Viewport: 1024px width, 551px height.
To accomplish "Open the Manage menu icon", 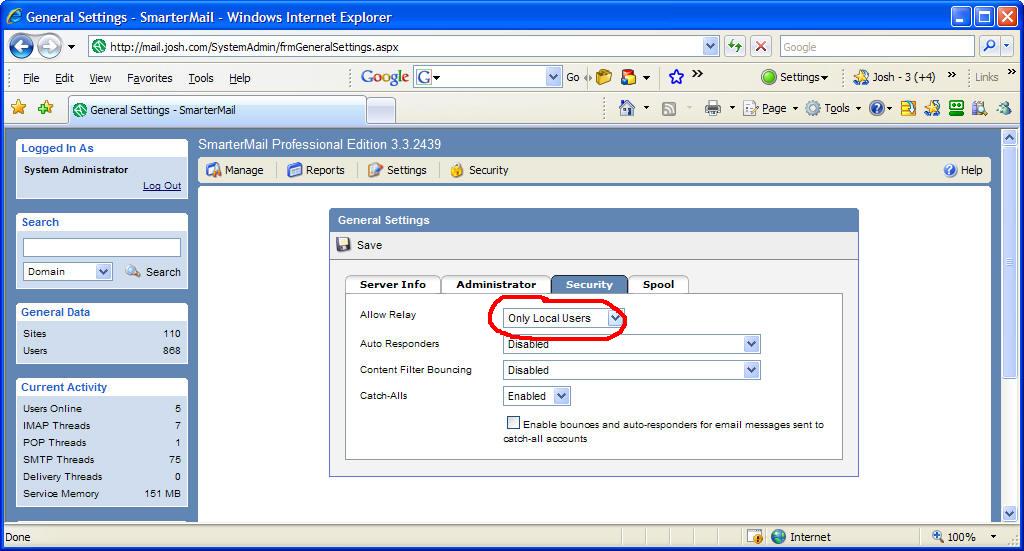I will (x=214, y=170).
